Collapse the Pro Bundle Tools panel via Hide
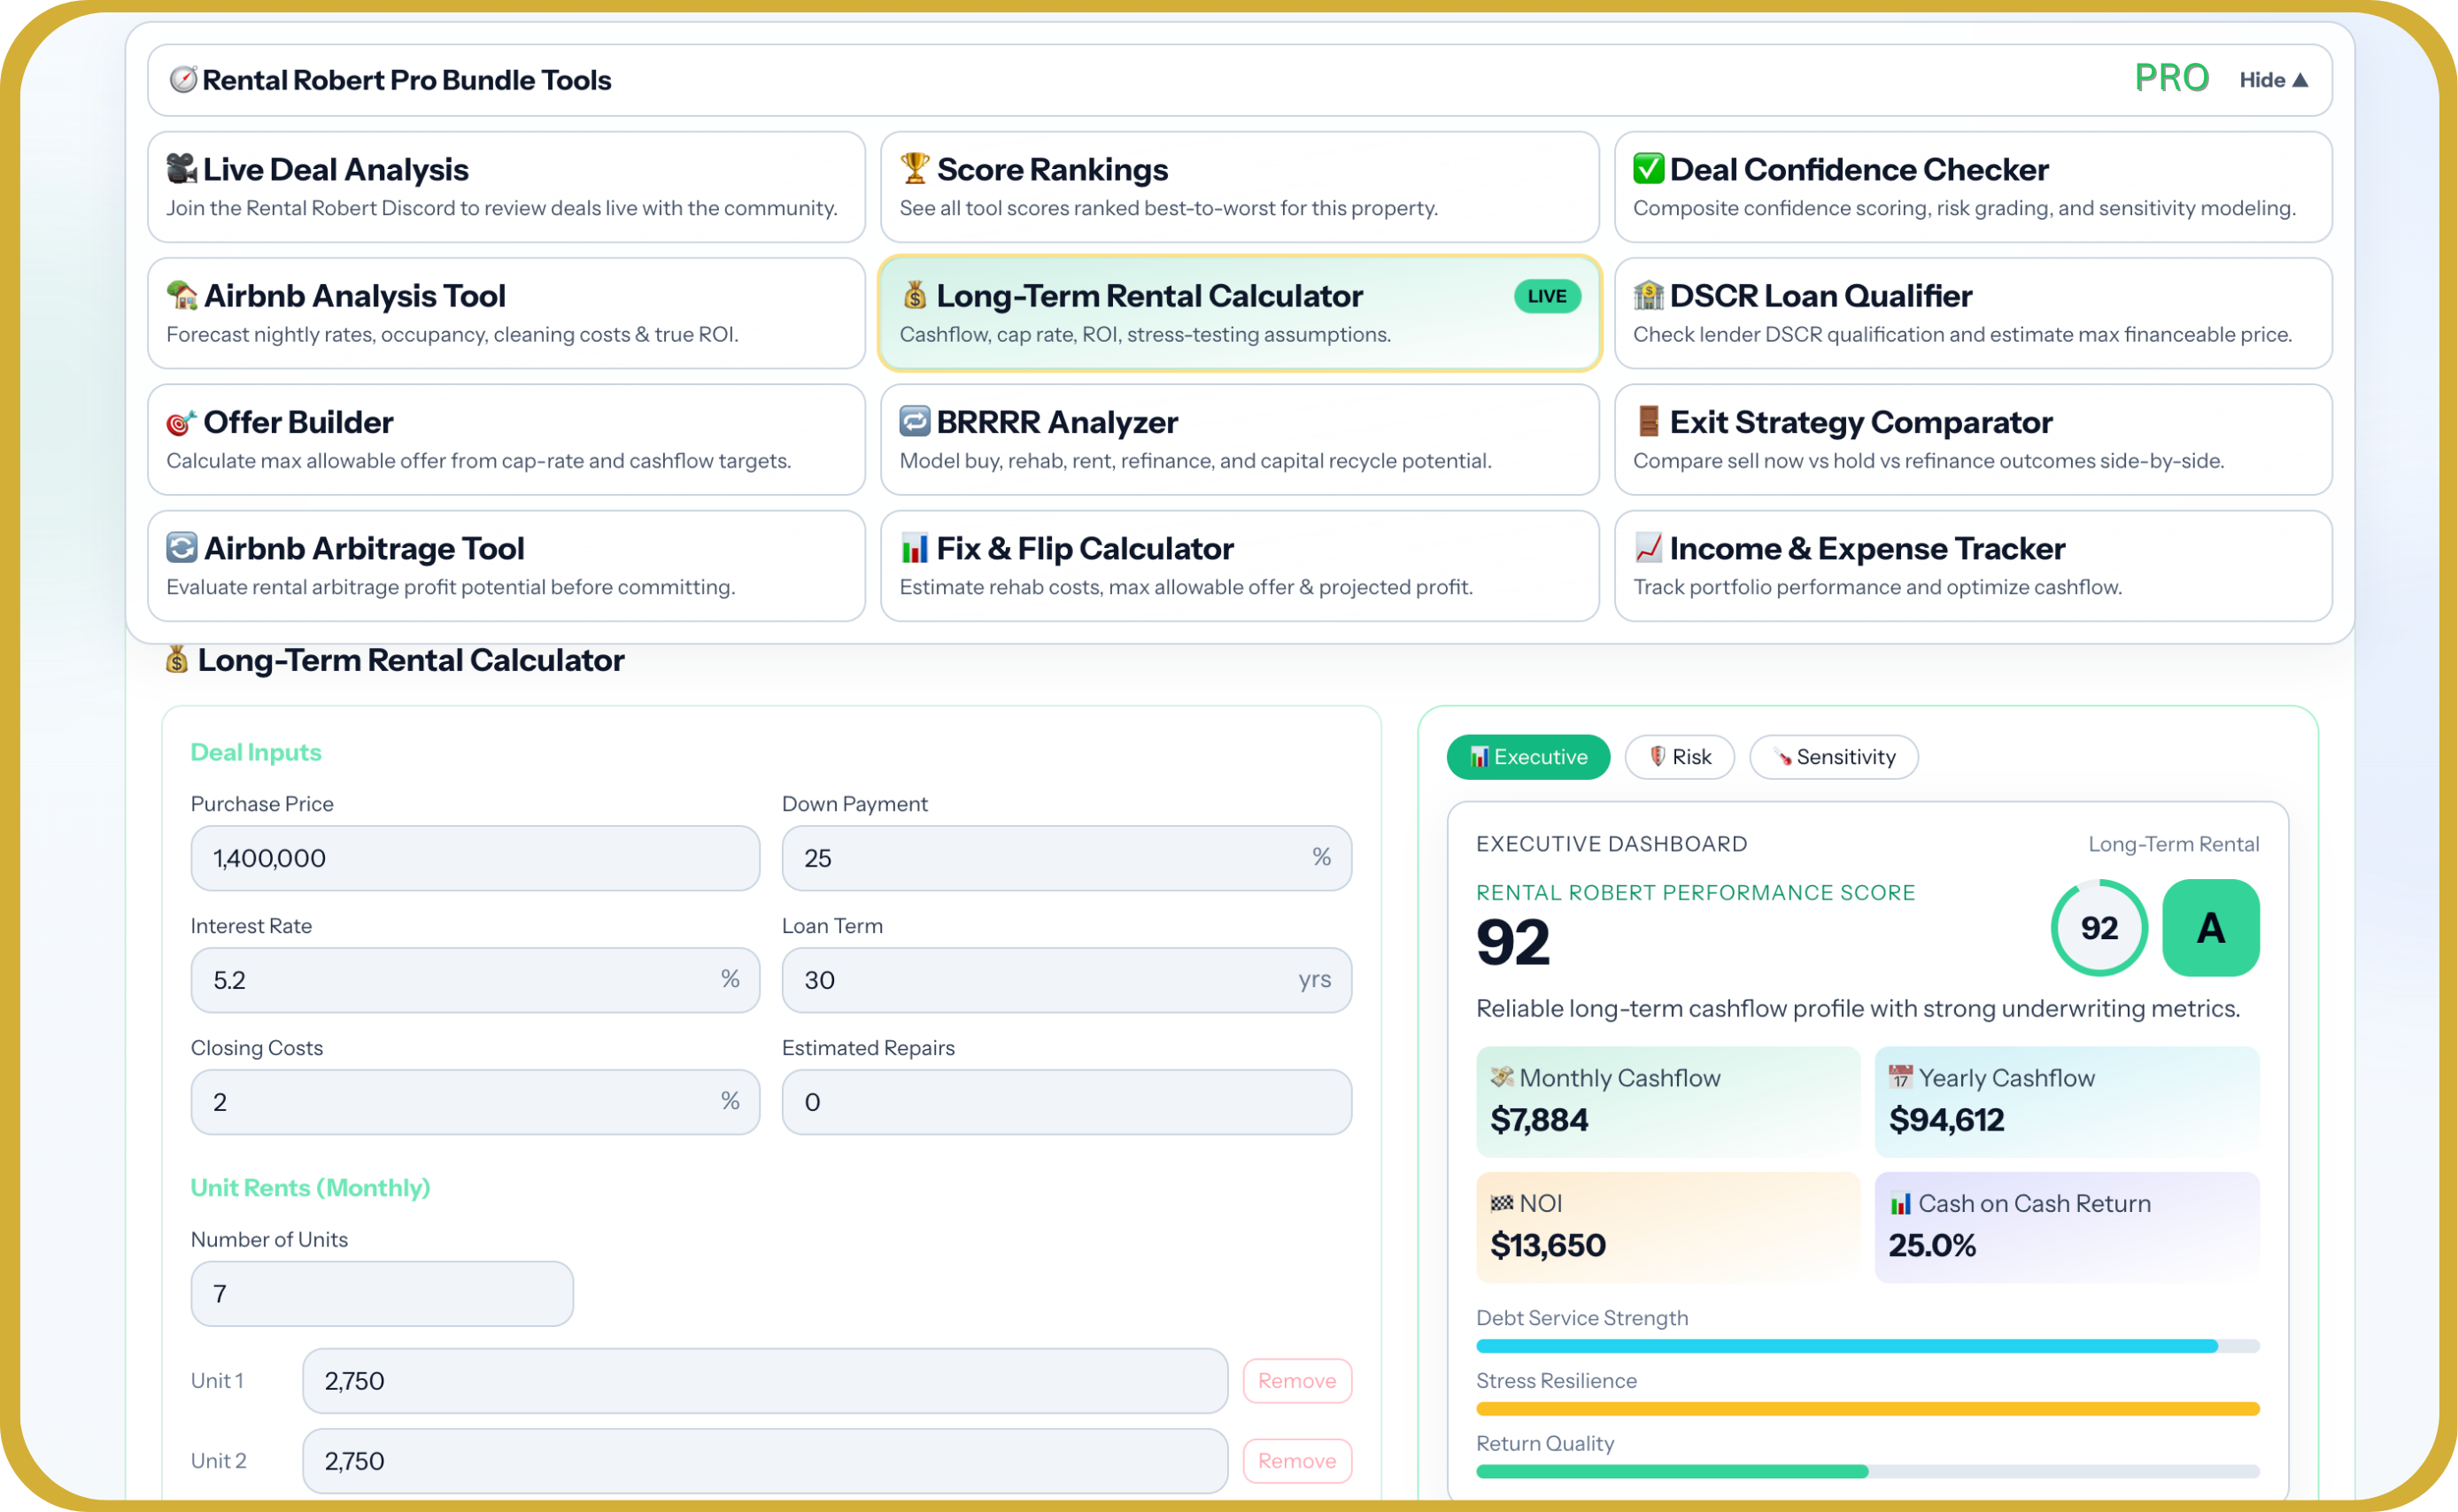This screenshot has width=2458, height=1512. tap(2273, 80)
